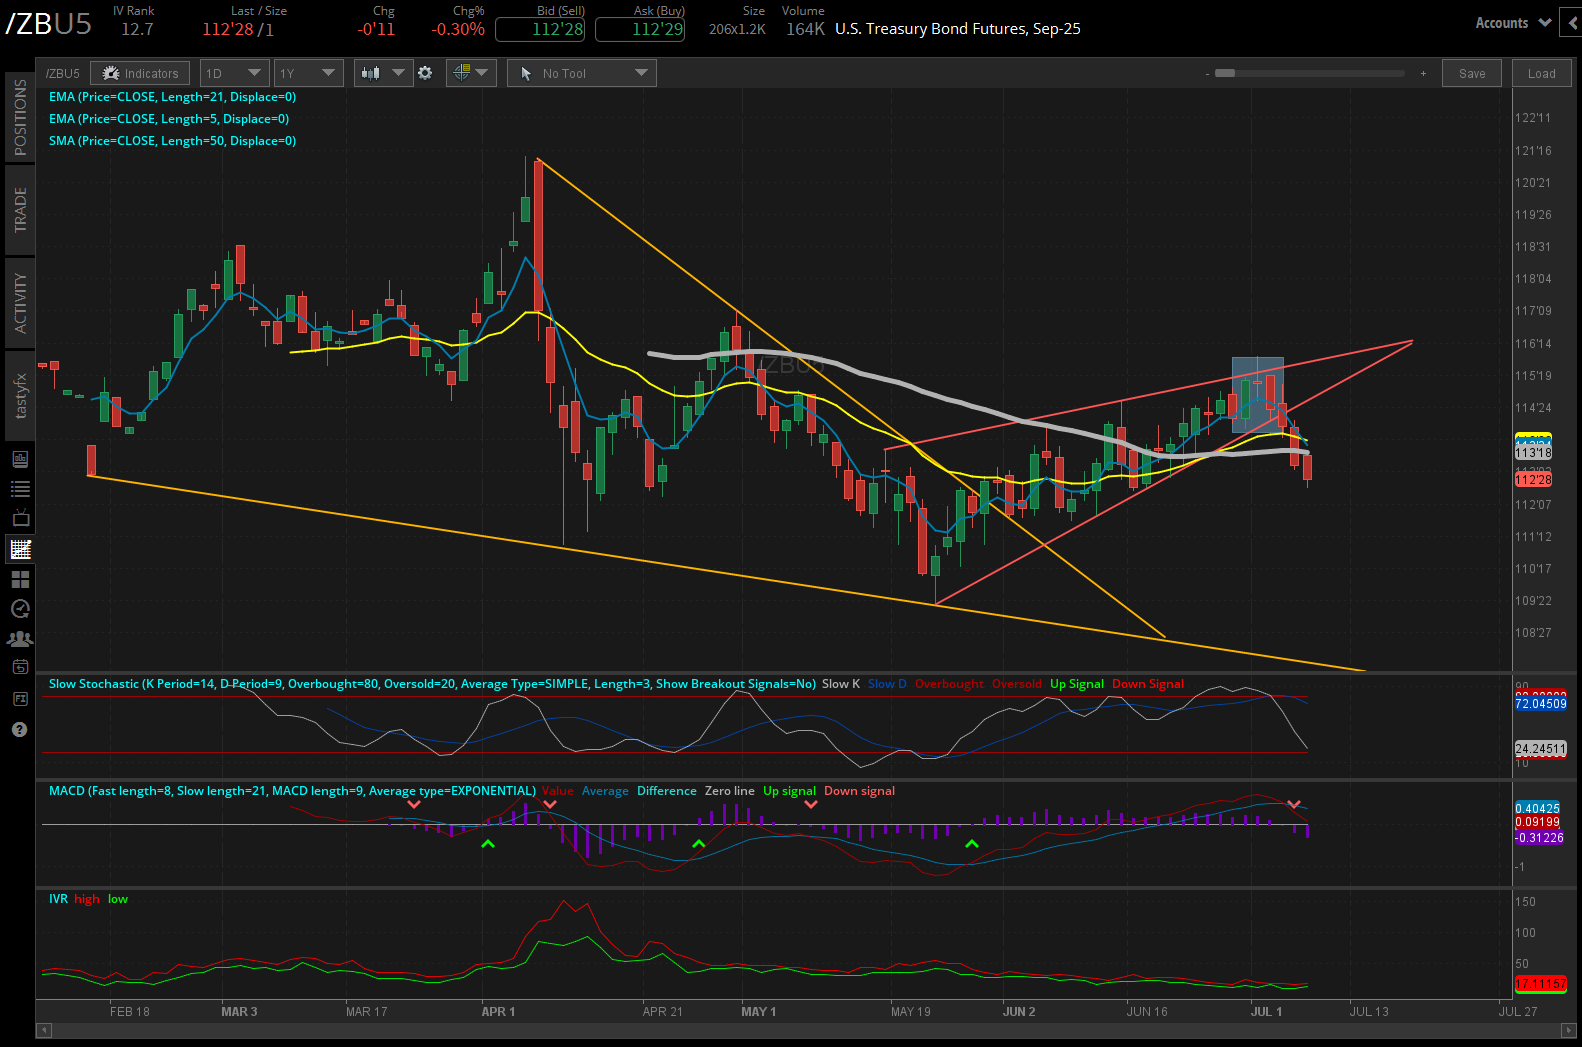Click the 112'28 current price tag

[x=1533, y=480]
